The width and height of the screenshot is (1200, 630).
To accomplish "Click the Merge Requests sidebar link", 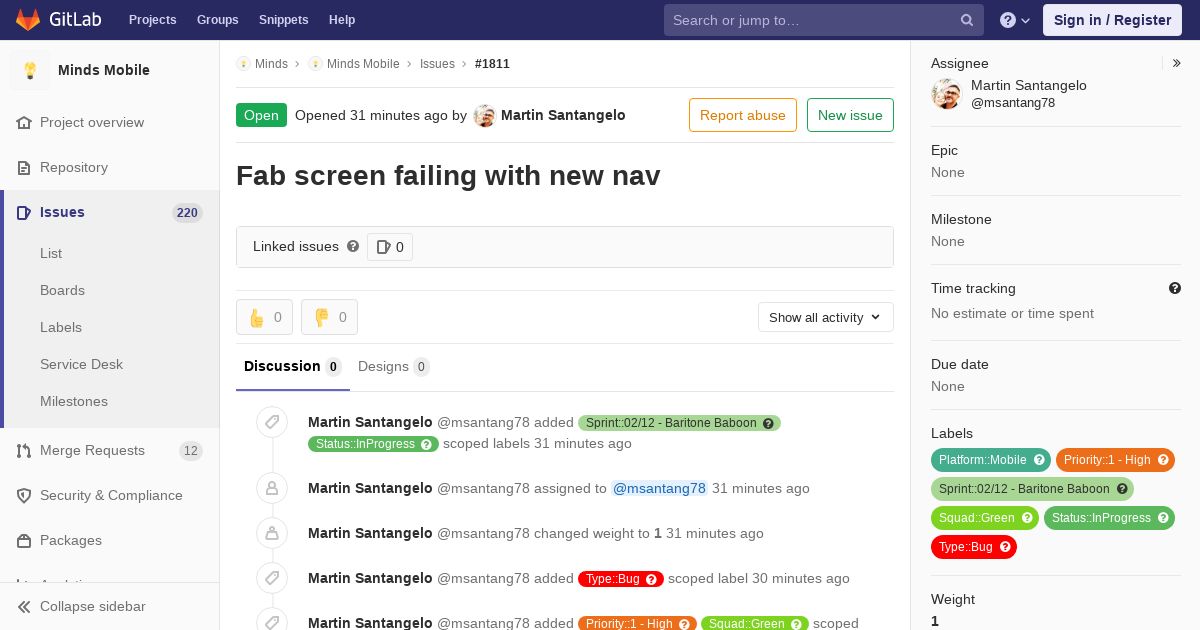I will tap(92, 450).
